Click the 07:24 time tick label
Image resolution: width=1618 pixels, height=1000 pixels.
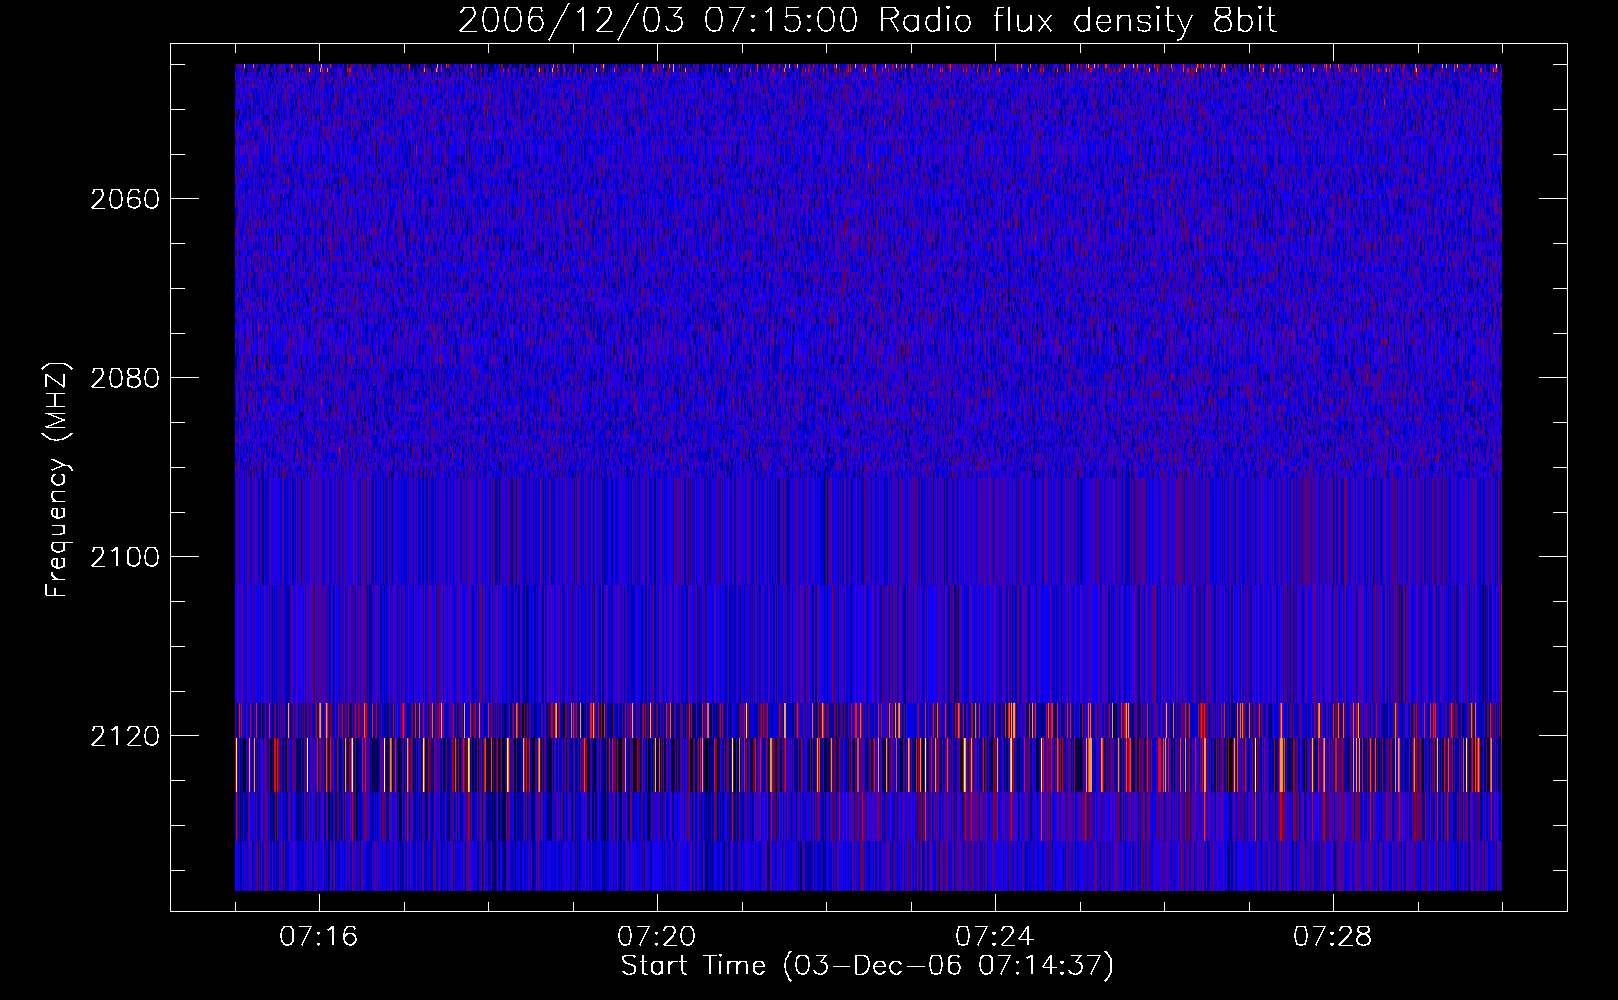(995, 937)
